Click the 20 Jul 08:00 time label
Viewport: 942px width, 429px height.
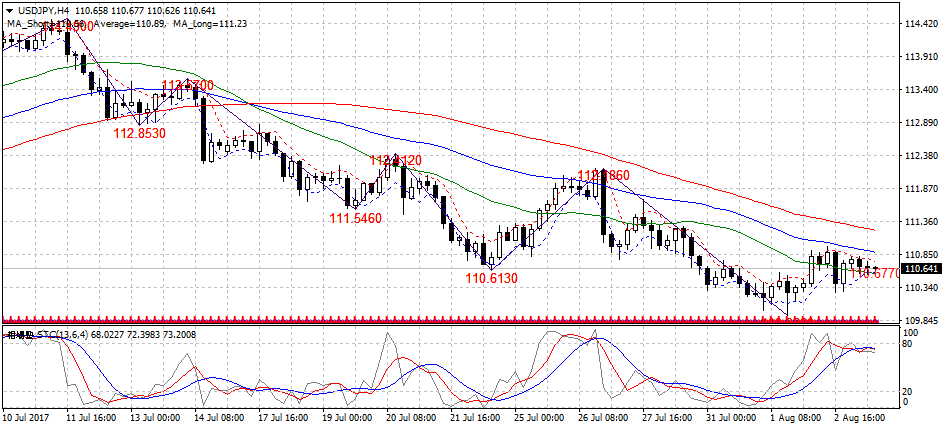(x=407, y=416)
